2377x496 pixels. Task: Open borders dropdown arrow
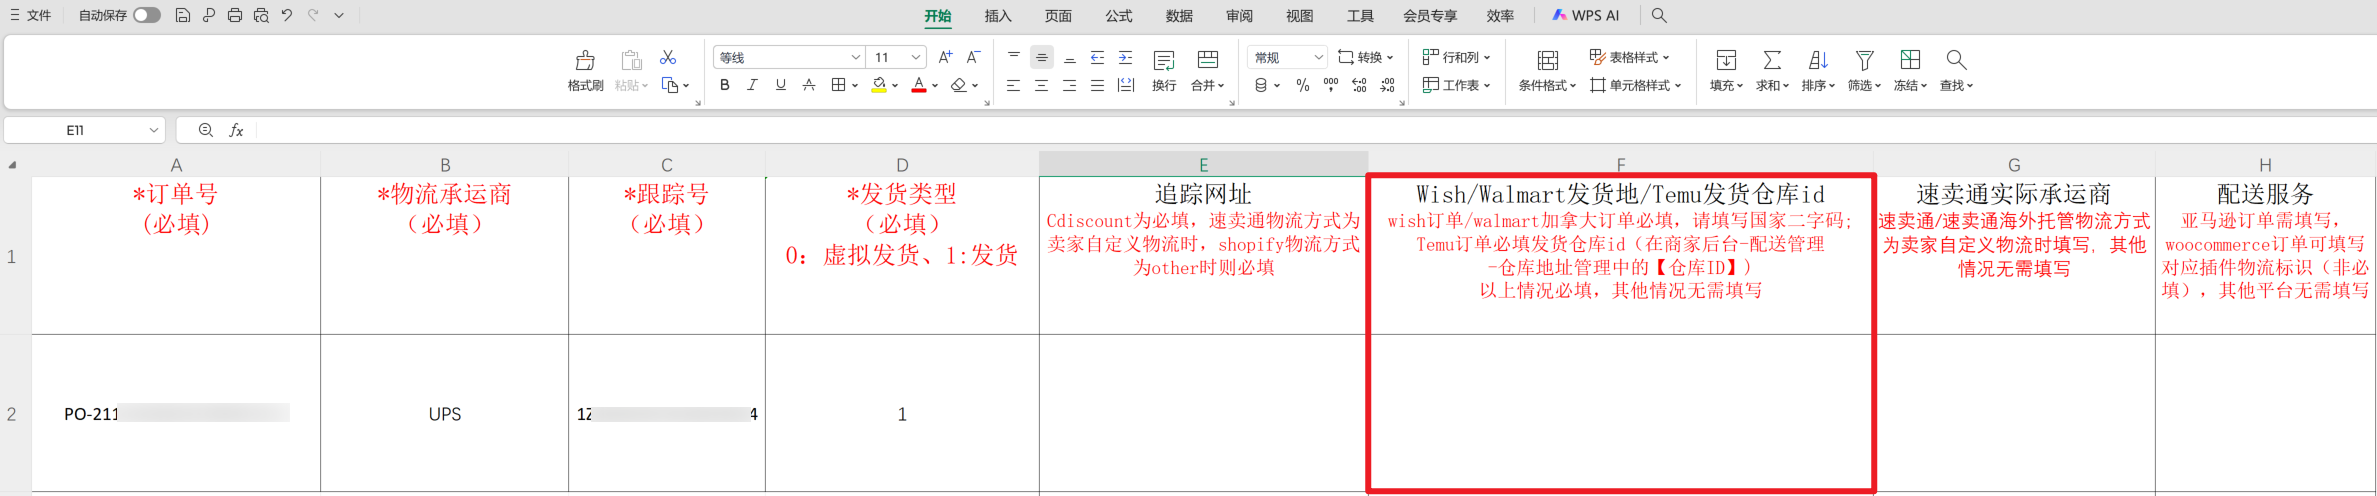pos(855,86)
